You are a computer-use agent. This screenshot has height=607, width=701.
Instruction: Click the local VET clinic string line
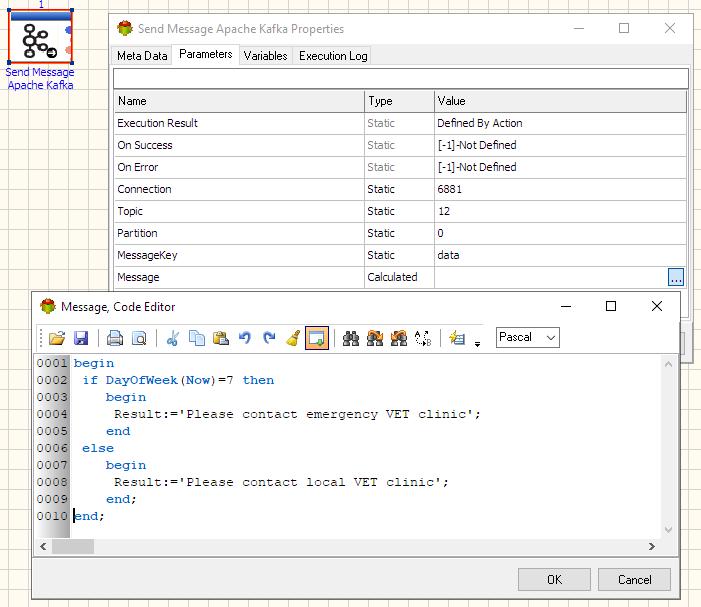[281, 482]
